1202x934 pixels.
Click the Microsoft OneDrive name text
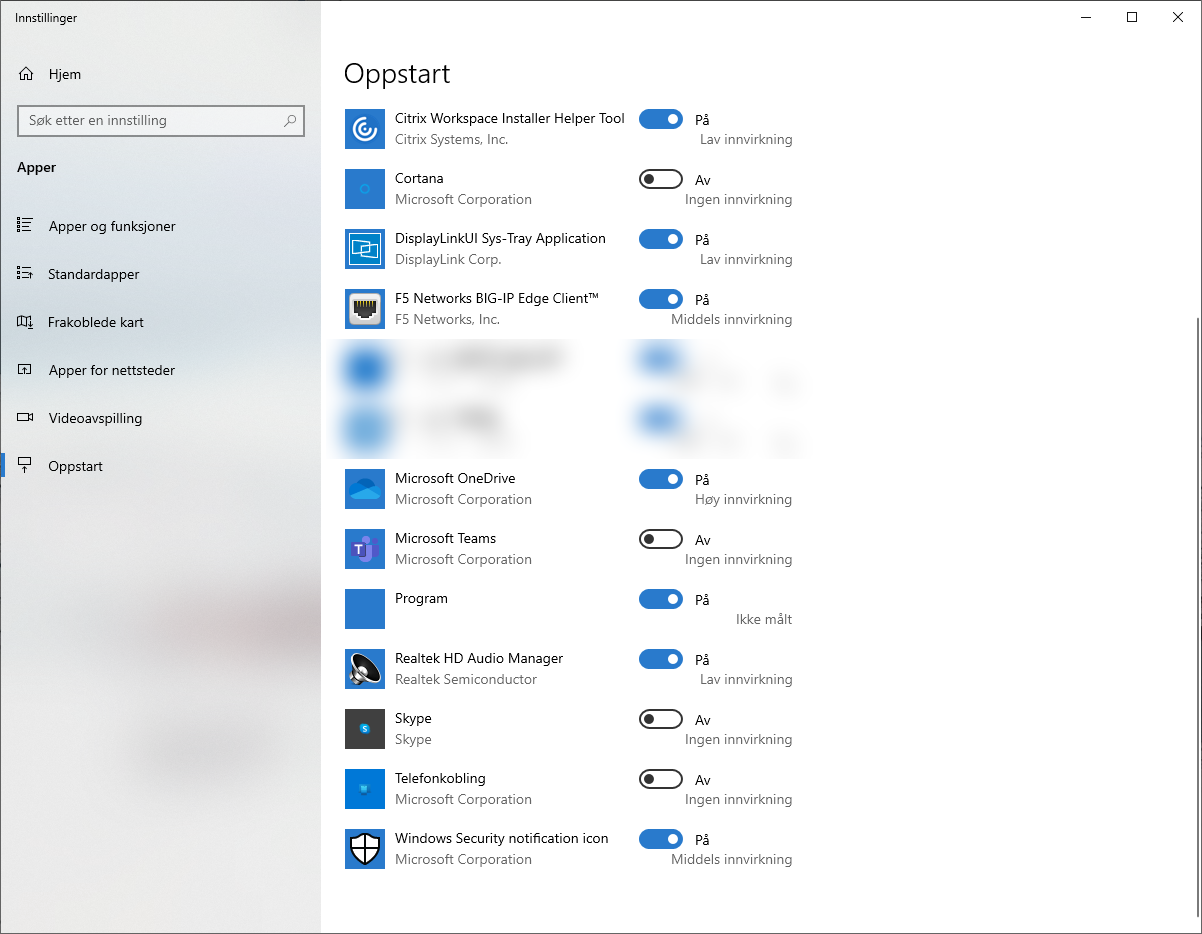455,478
